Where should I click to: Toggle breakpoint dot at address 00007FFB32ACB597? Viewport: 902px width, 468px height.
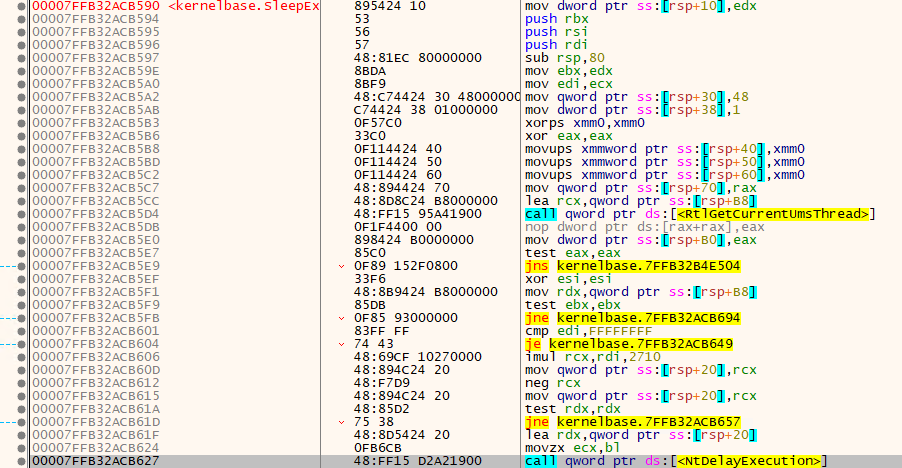(x=22, y=58)
